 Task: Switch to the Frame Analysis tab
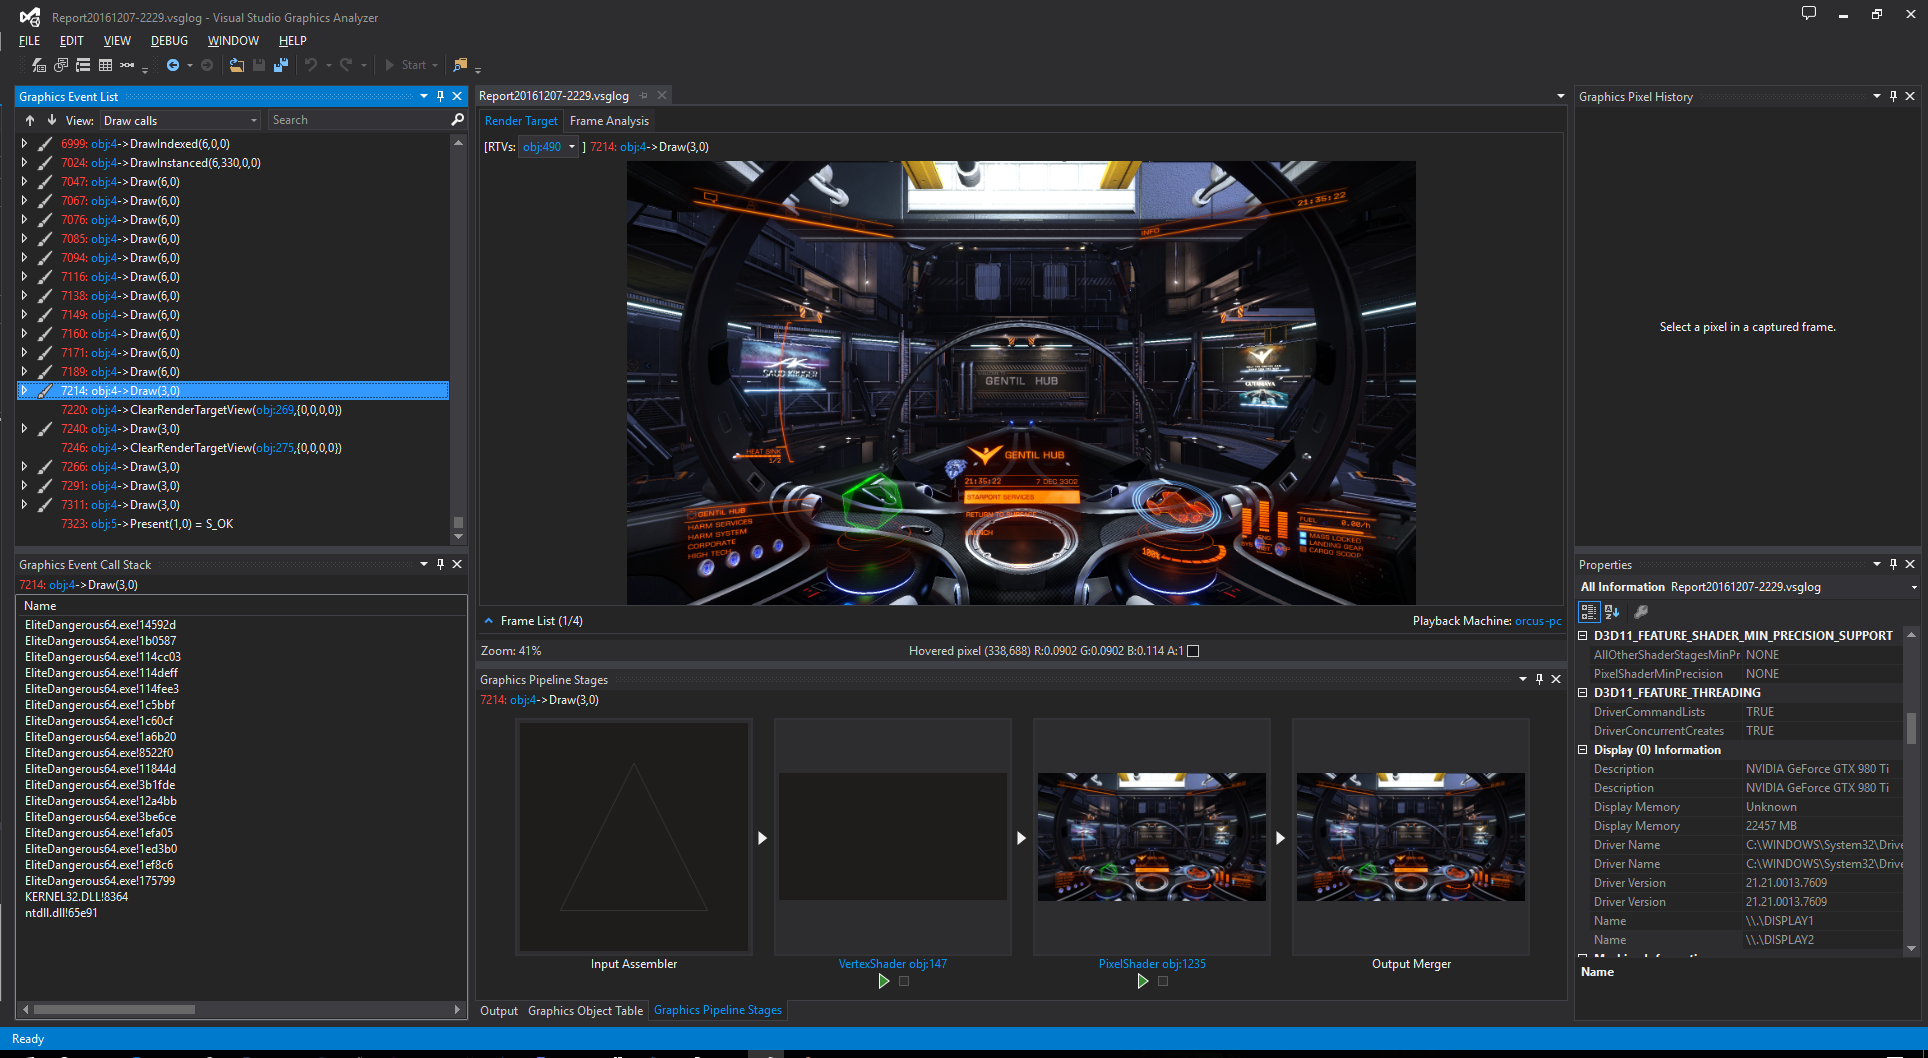[609, 121]
